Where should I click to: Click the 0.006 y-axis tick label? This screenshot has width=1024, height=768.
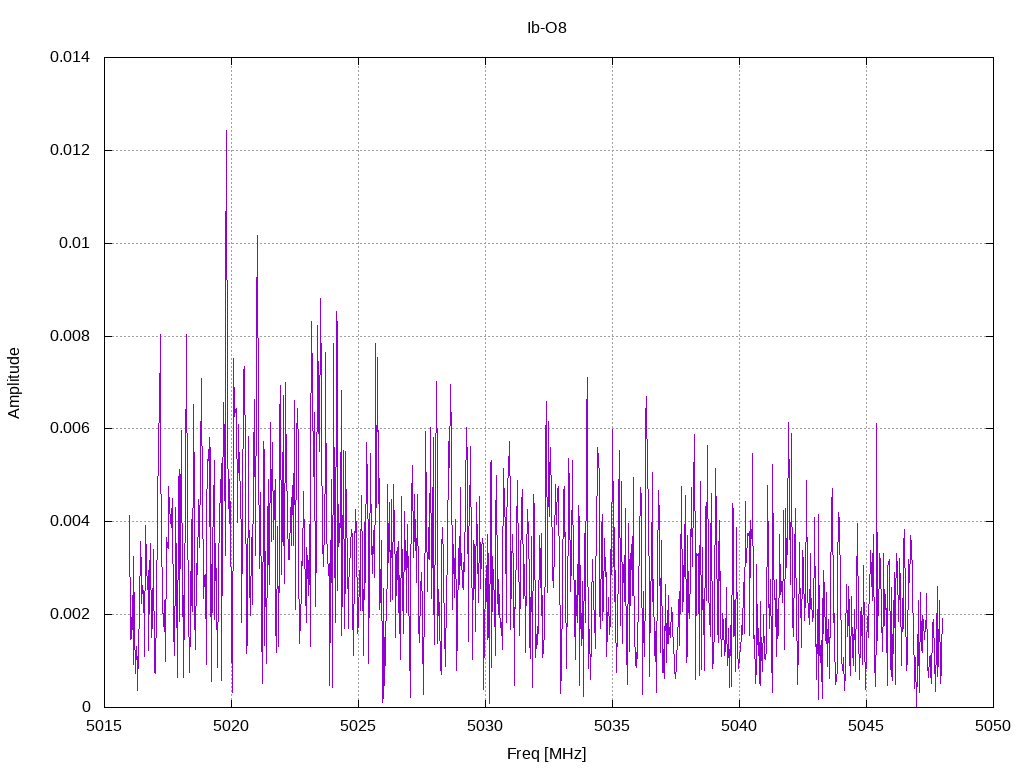point(70,428)
